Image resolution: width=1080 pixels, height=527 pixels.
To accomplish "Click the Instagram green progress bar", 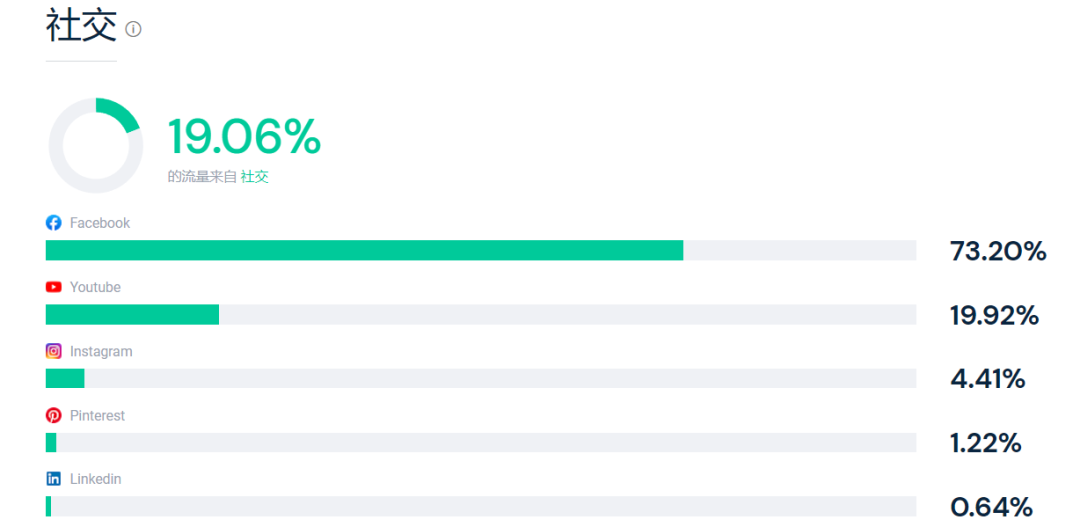I will 65,378.
